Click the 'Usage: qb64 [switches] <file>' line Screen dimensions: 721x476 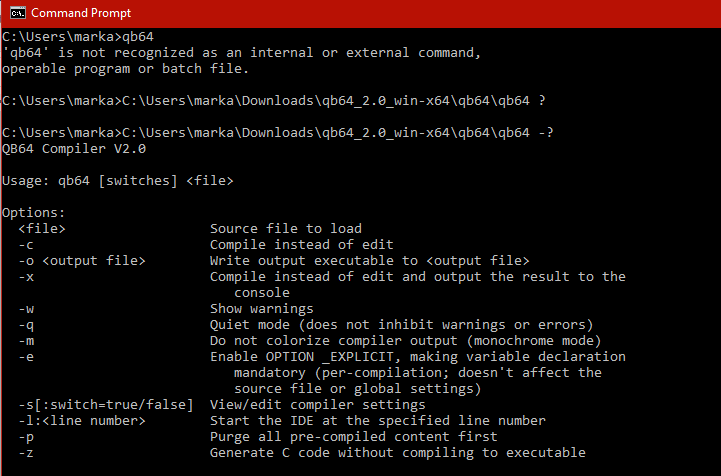click(118, 181)
